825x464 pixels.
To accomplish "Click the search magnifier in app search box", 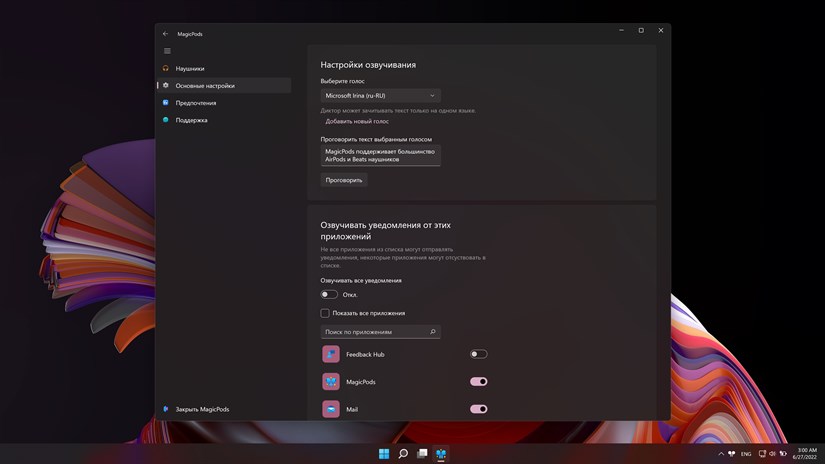I will click(432, 331).
